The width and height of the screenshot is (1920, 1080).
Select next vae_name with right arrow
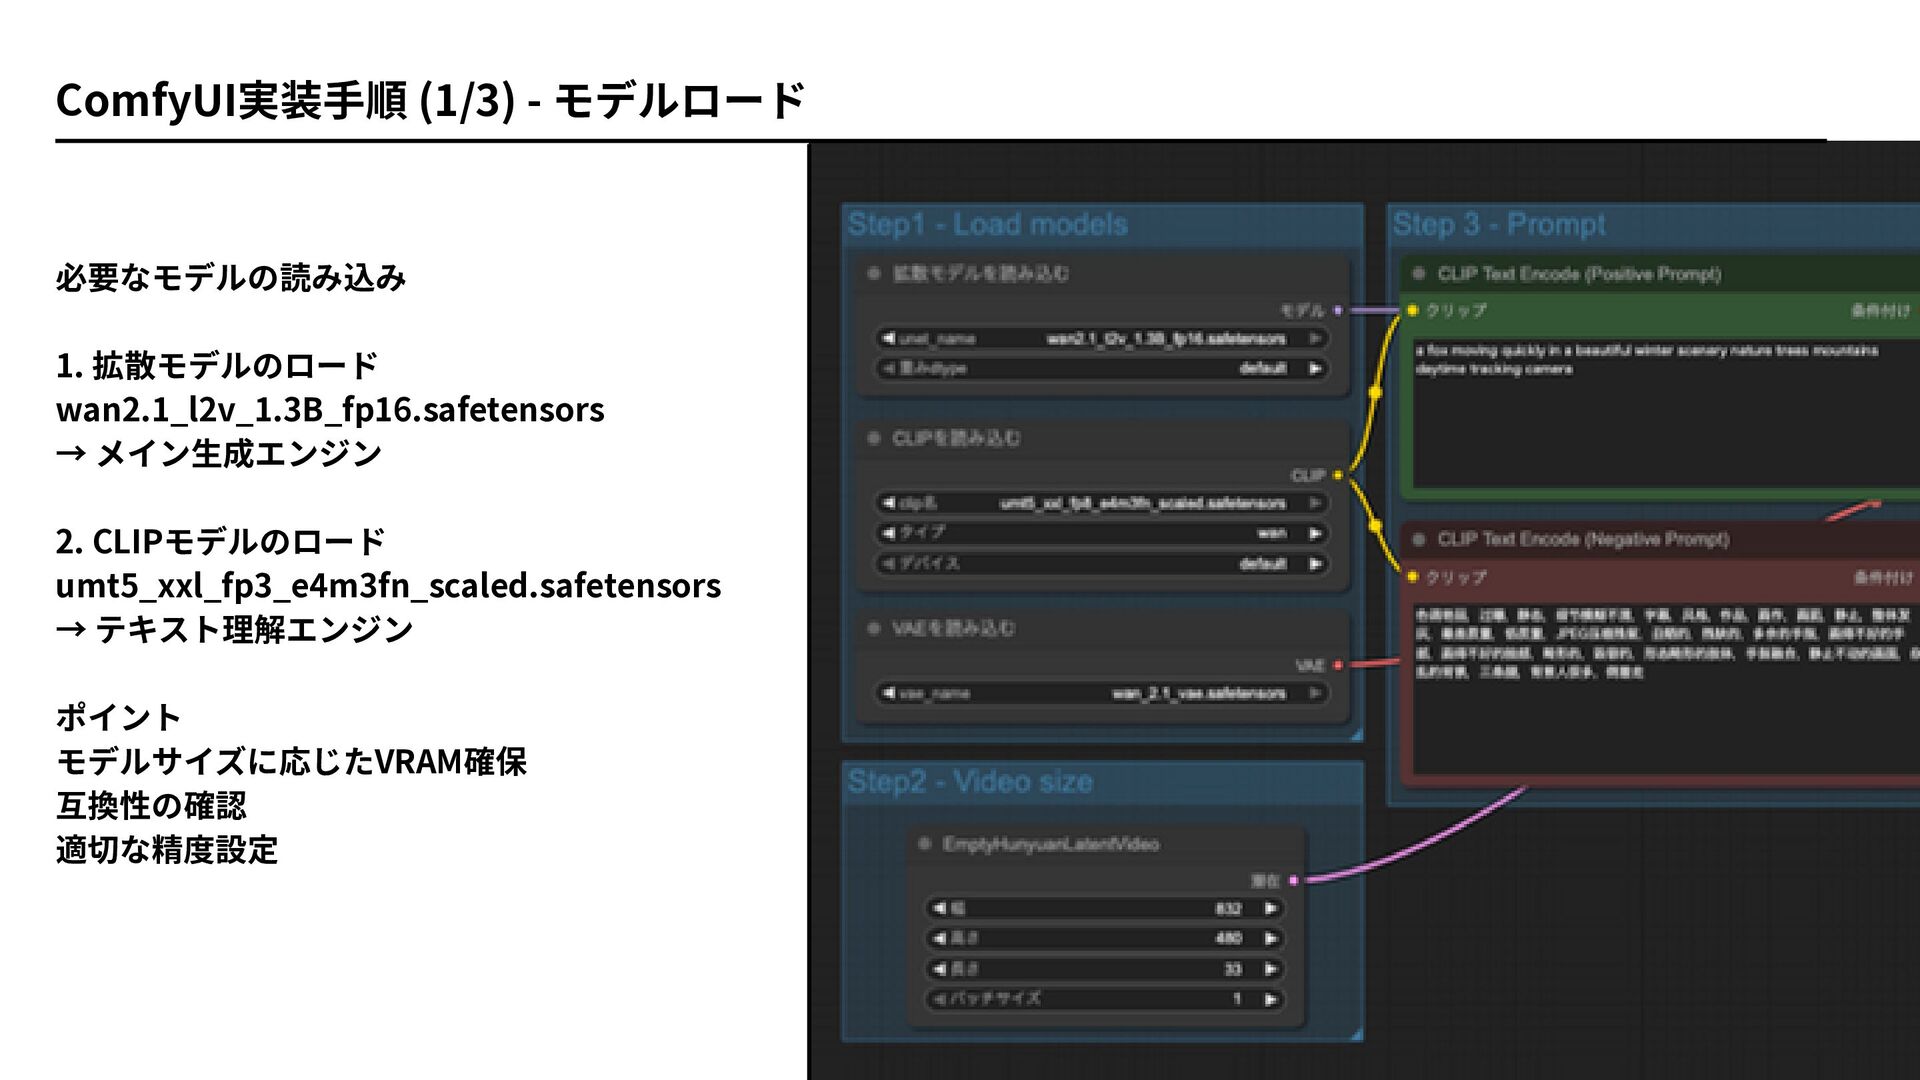(1315, 693)
